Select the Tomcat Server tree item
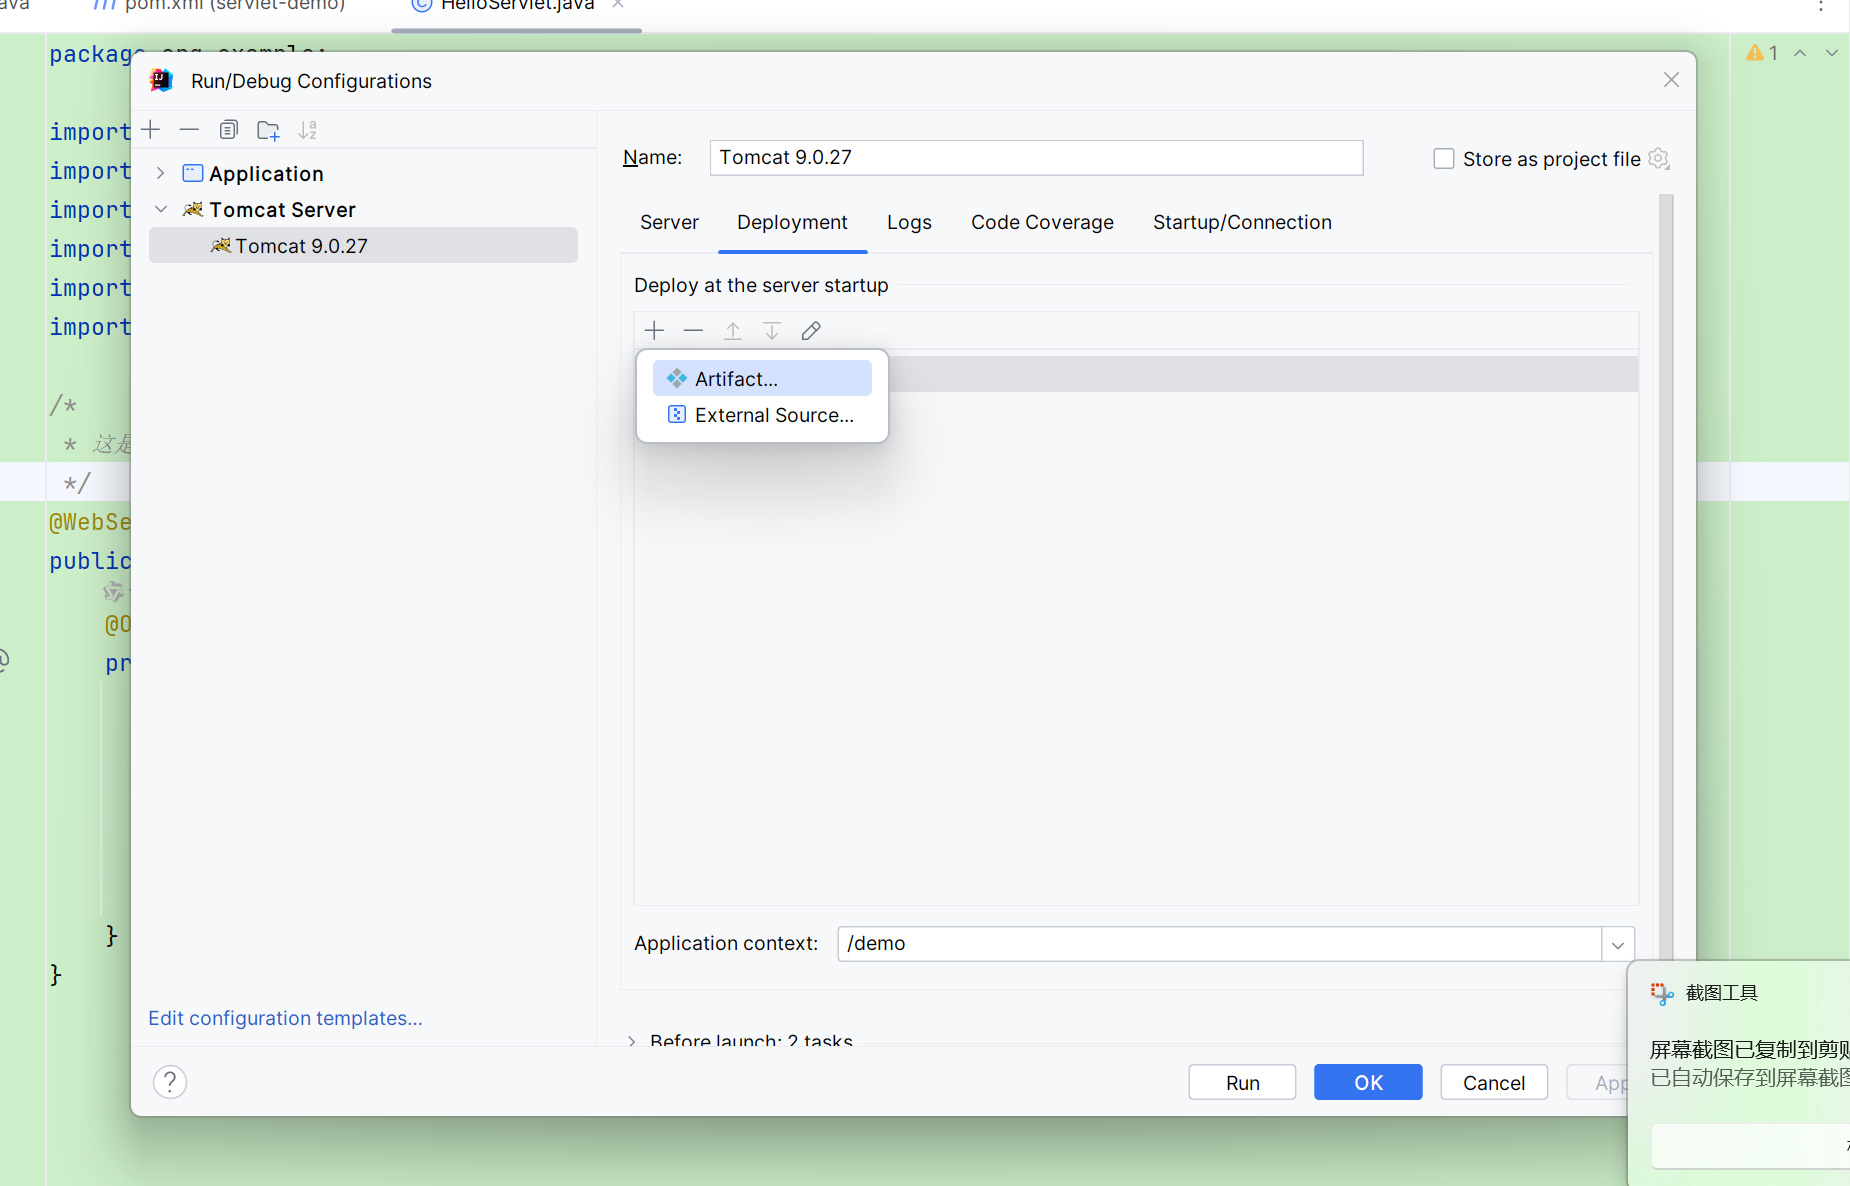Screen dimensions: 1850x1186 pos(282,209)
